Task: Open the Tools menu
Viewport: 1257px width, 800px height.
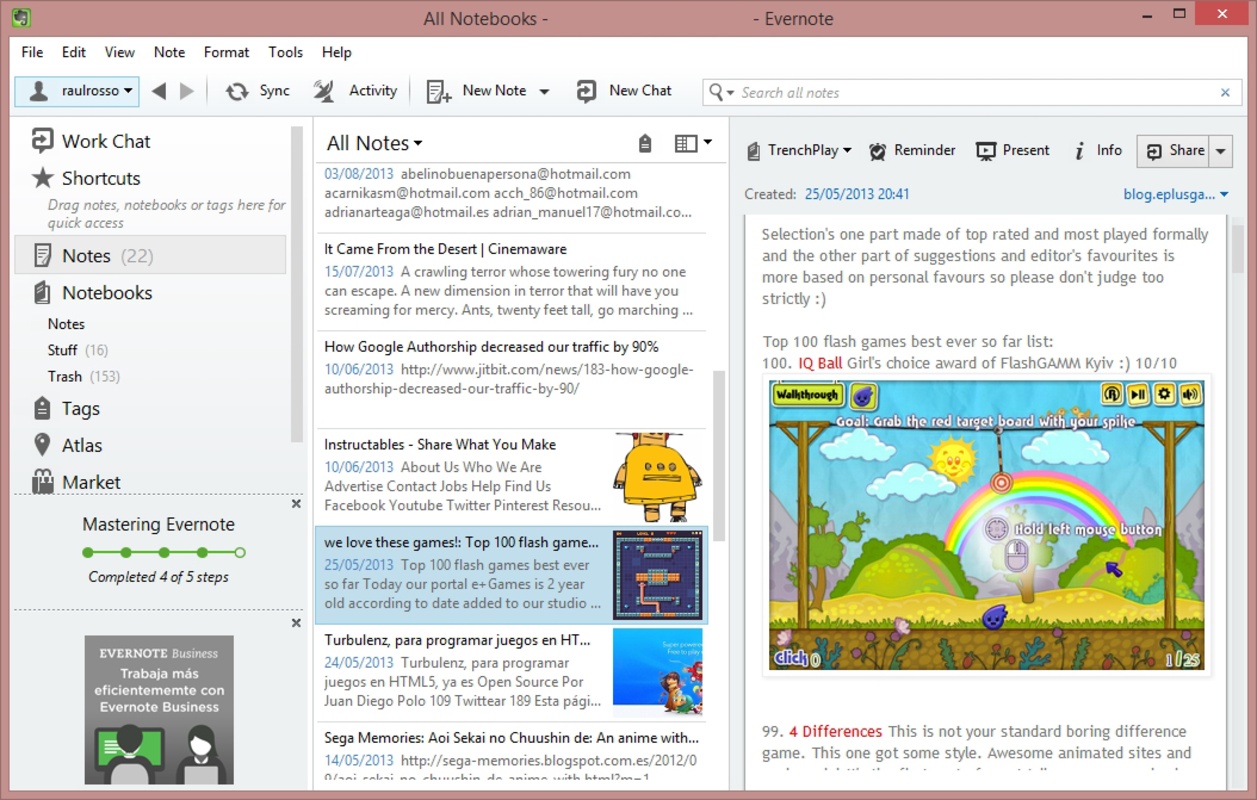Action: coord(285,52)
